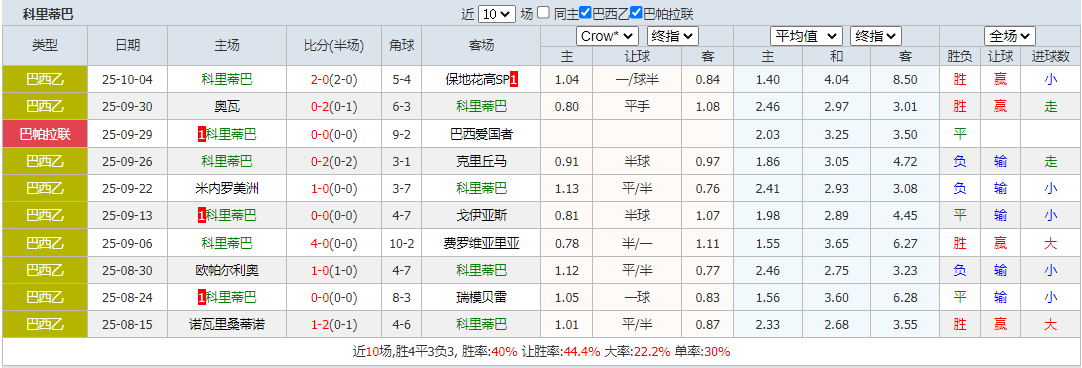Open team 克里丘马 link

482,161
